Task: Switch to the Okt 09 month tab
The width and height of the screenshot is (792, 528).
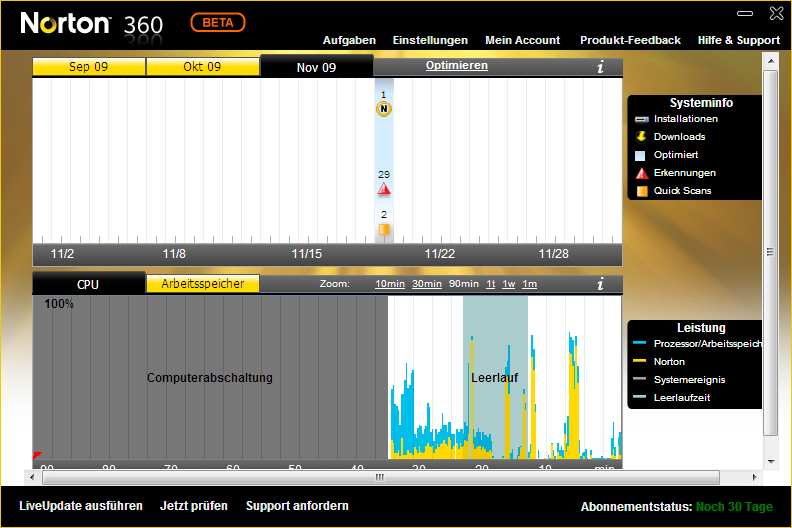Action: click(203, 67)
